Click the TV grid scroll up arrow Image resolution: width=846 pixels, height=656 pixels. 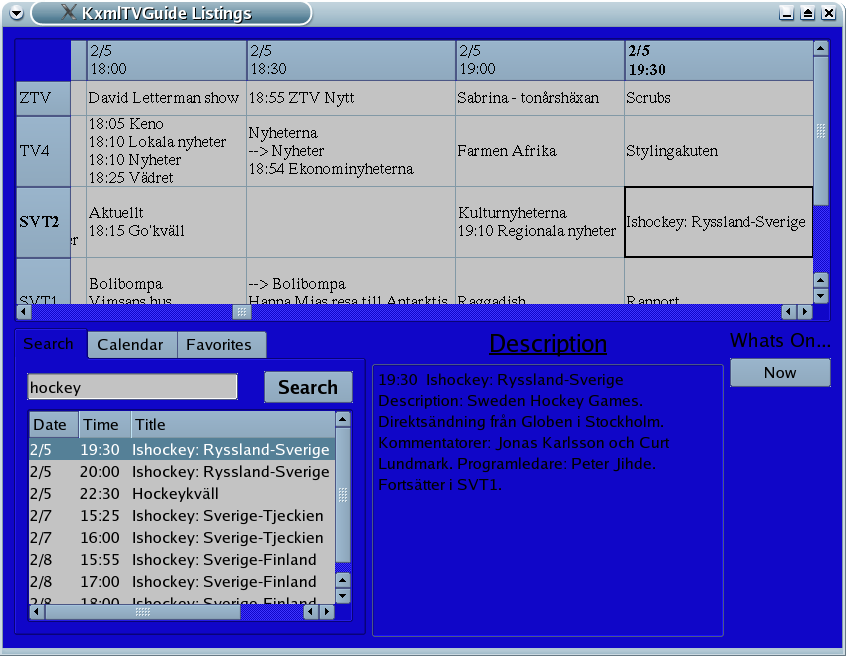point(821,49)
